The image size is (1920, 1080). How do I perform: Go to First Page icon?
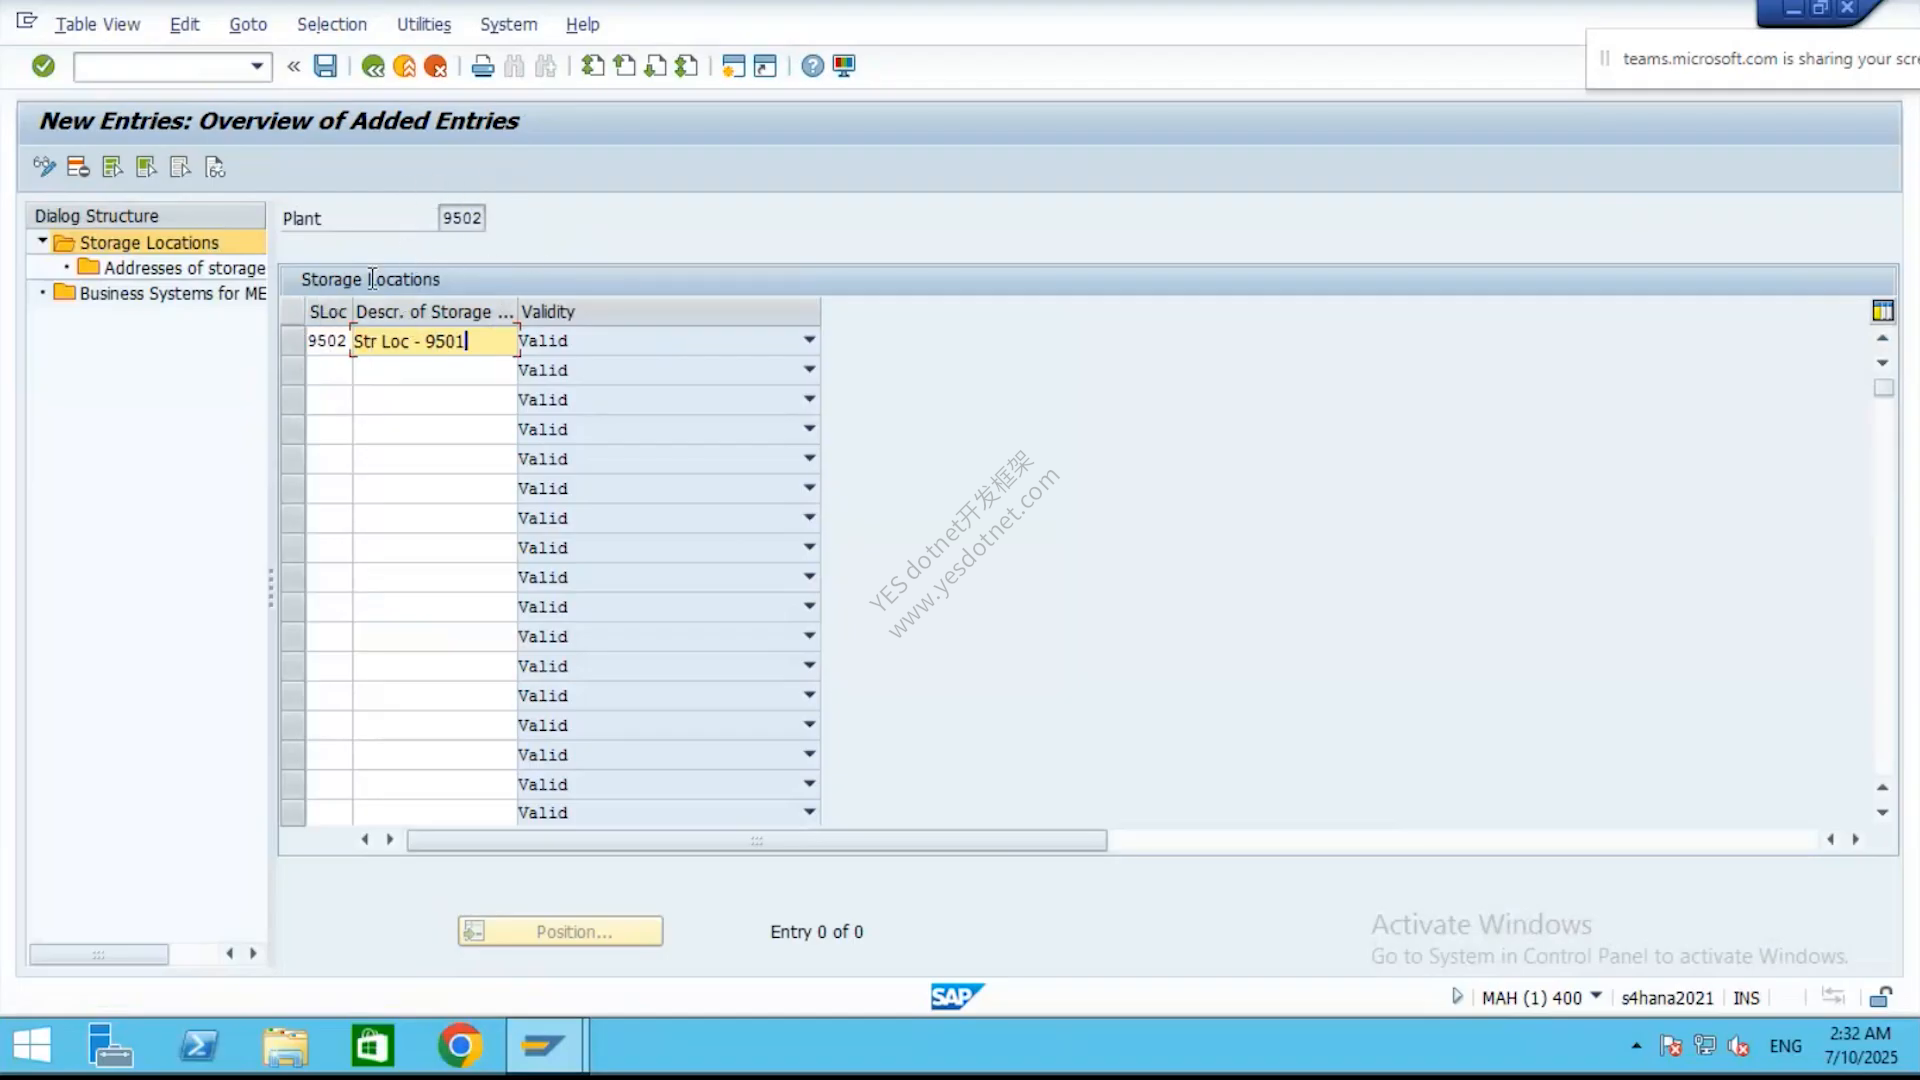click(x=593, y=66)
